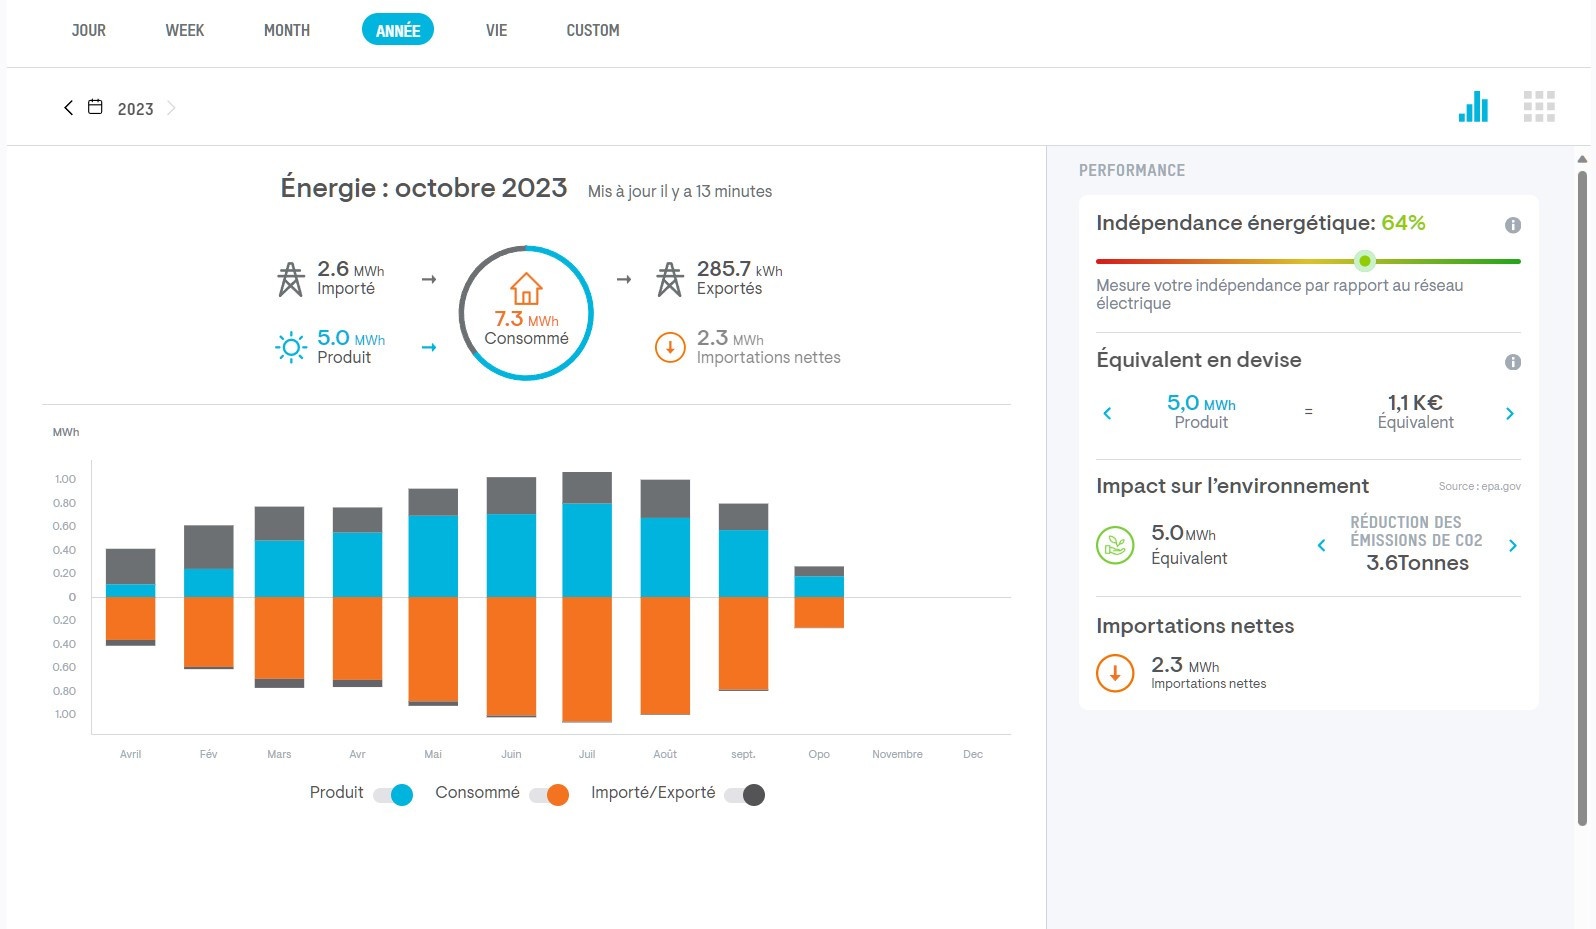The height and width of the screenshot is (929, 1596).
Task: Show previous environmental impact with left chevron
Action: 1321,545
